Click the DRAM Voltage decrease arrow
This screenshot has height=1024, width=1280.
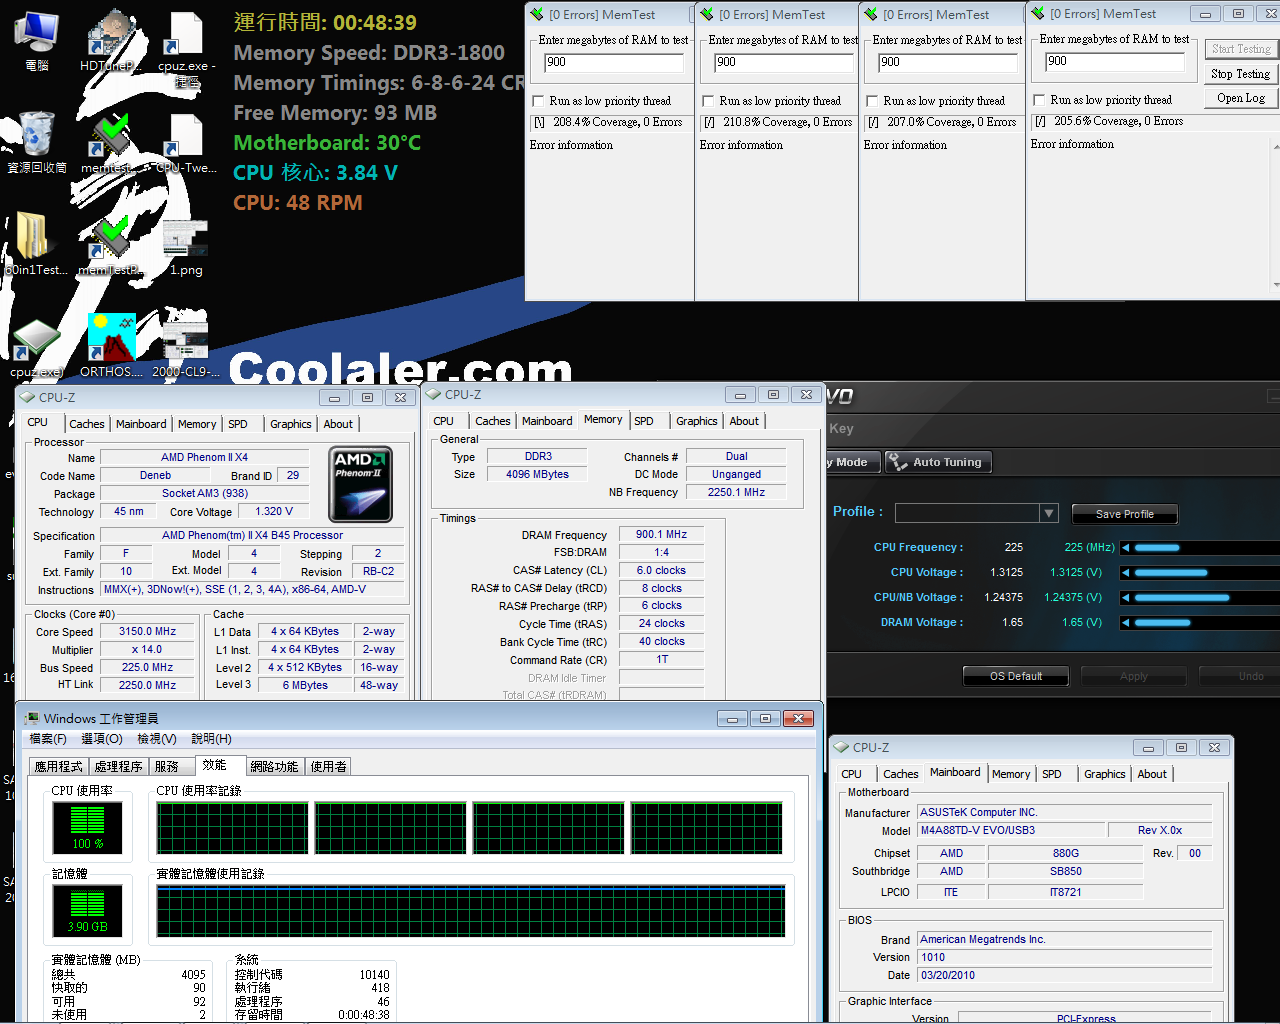pyautogui.click(x=1125, y=623)
